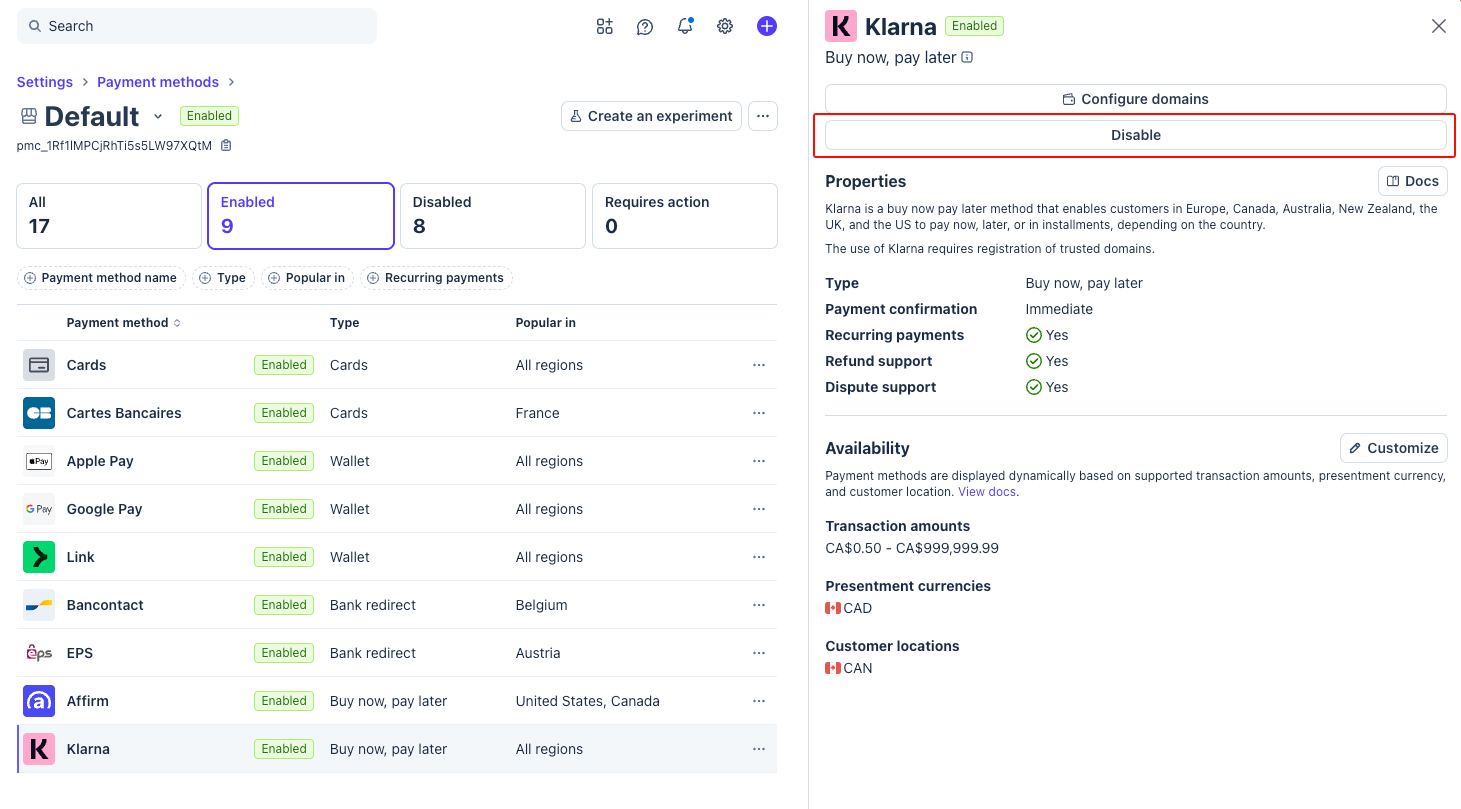Close the Klarna details panel

click(x=1438, y=26)
